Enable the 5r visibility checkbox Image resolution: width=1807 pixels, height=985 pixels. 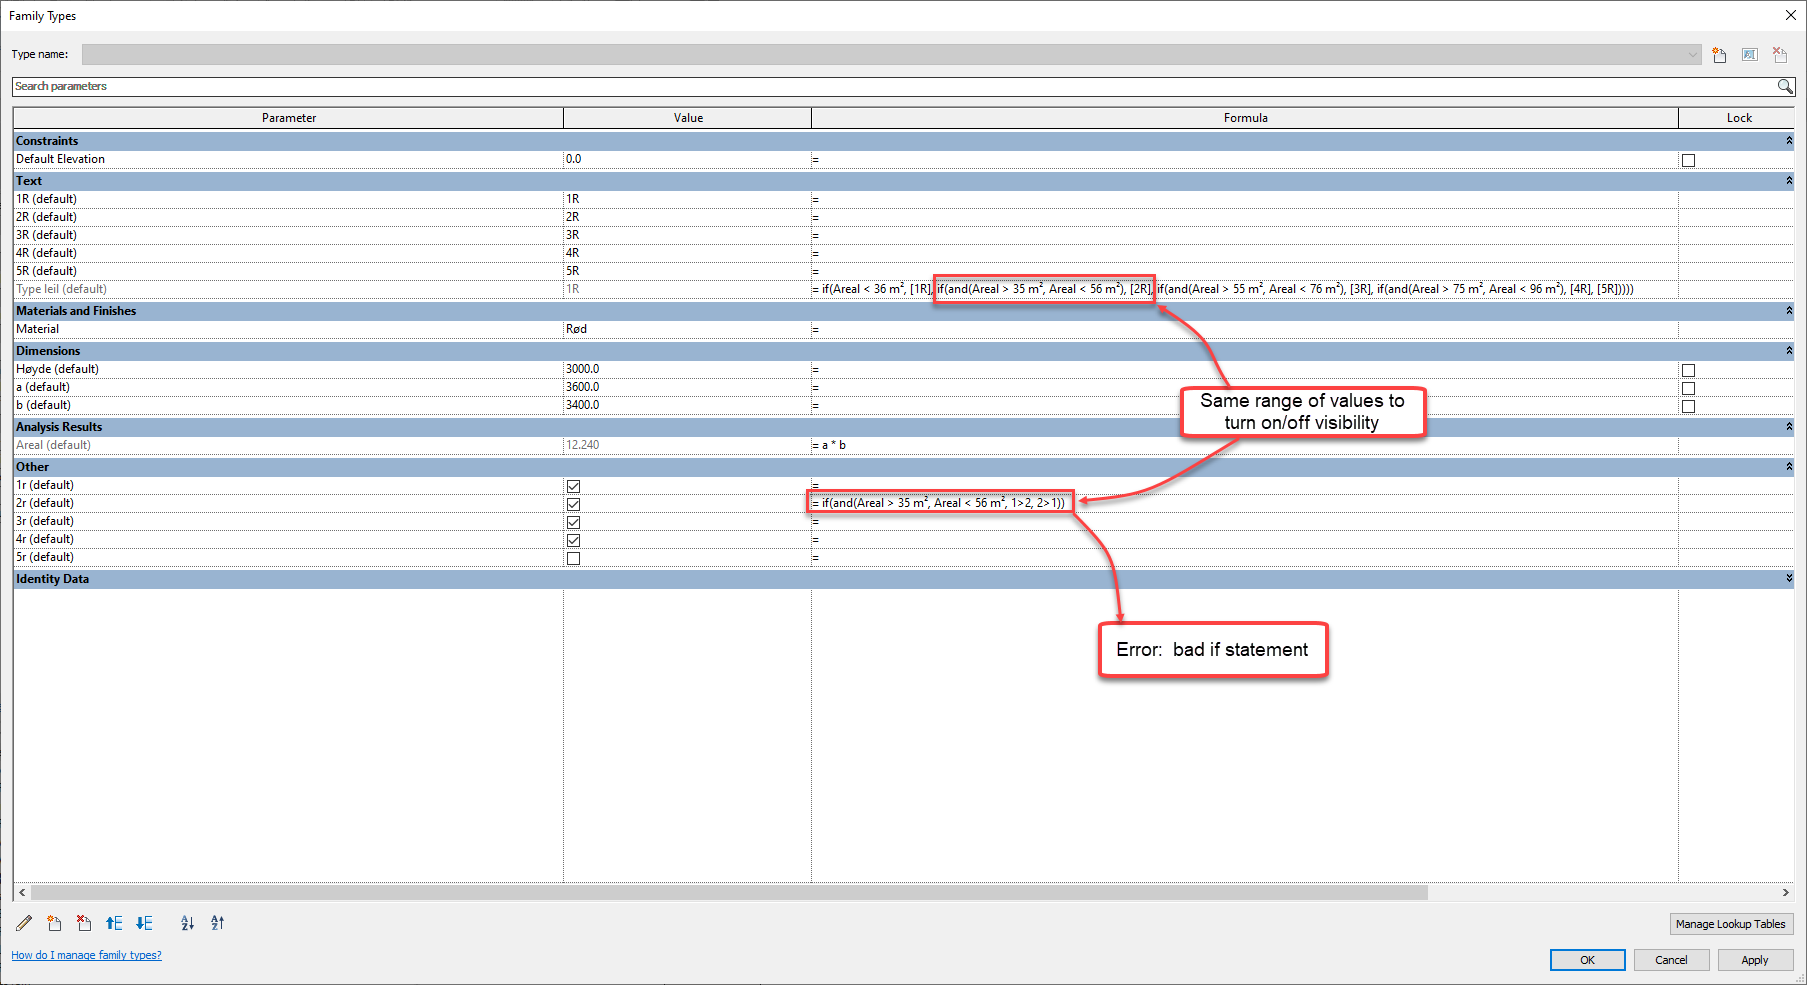click(x=573, y=558)
